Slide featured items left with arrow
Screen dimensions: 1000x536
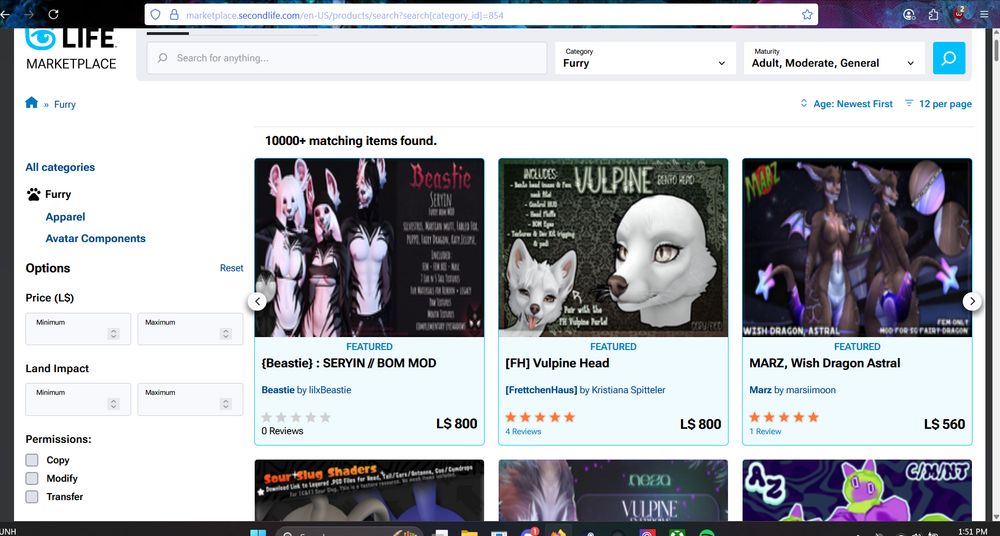pyautogui.click(x=257, y=301)
